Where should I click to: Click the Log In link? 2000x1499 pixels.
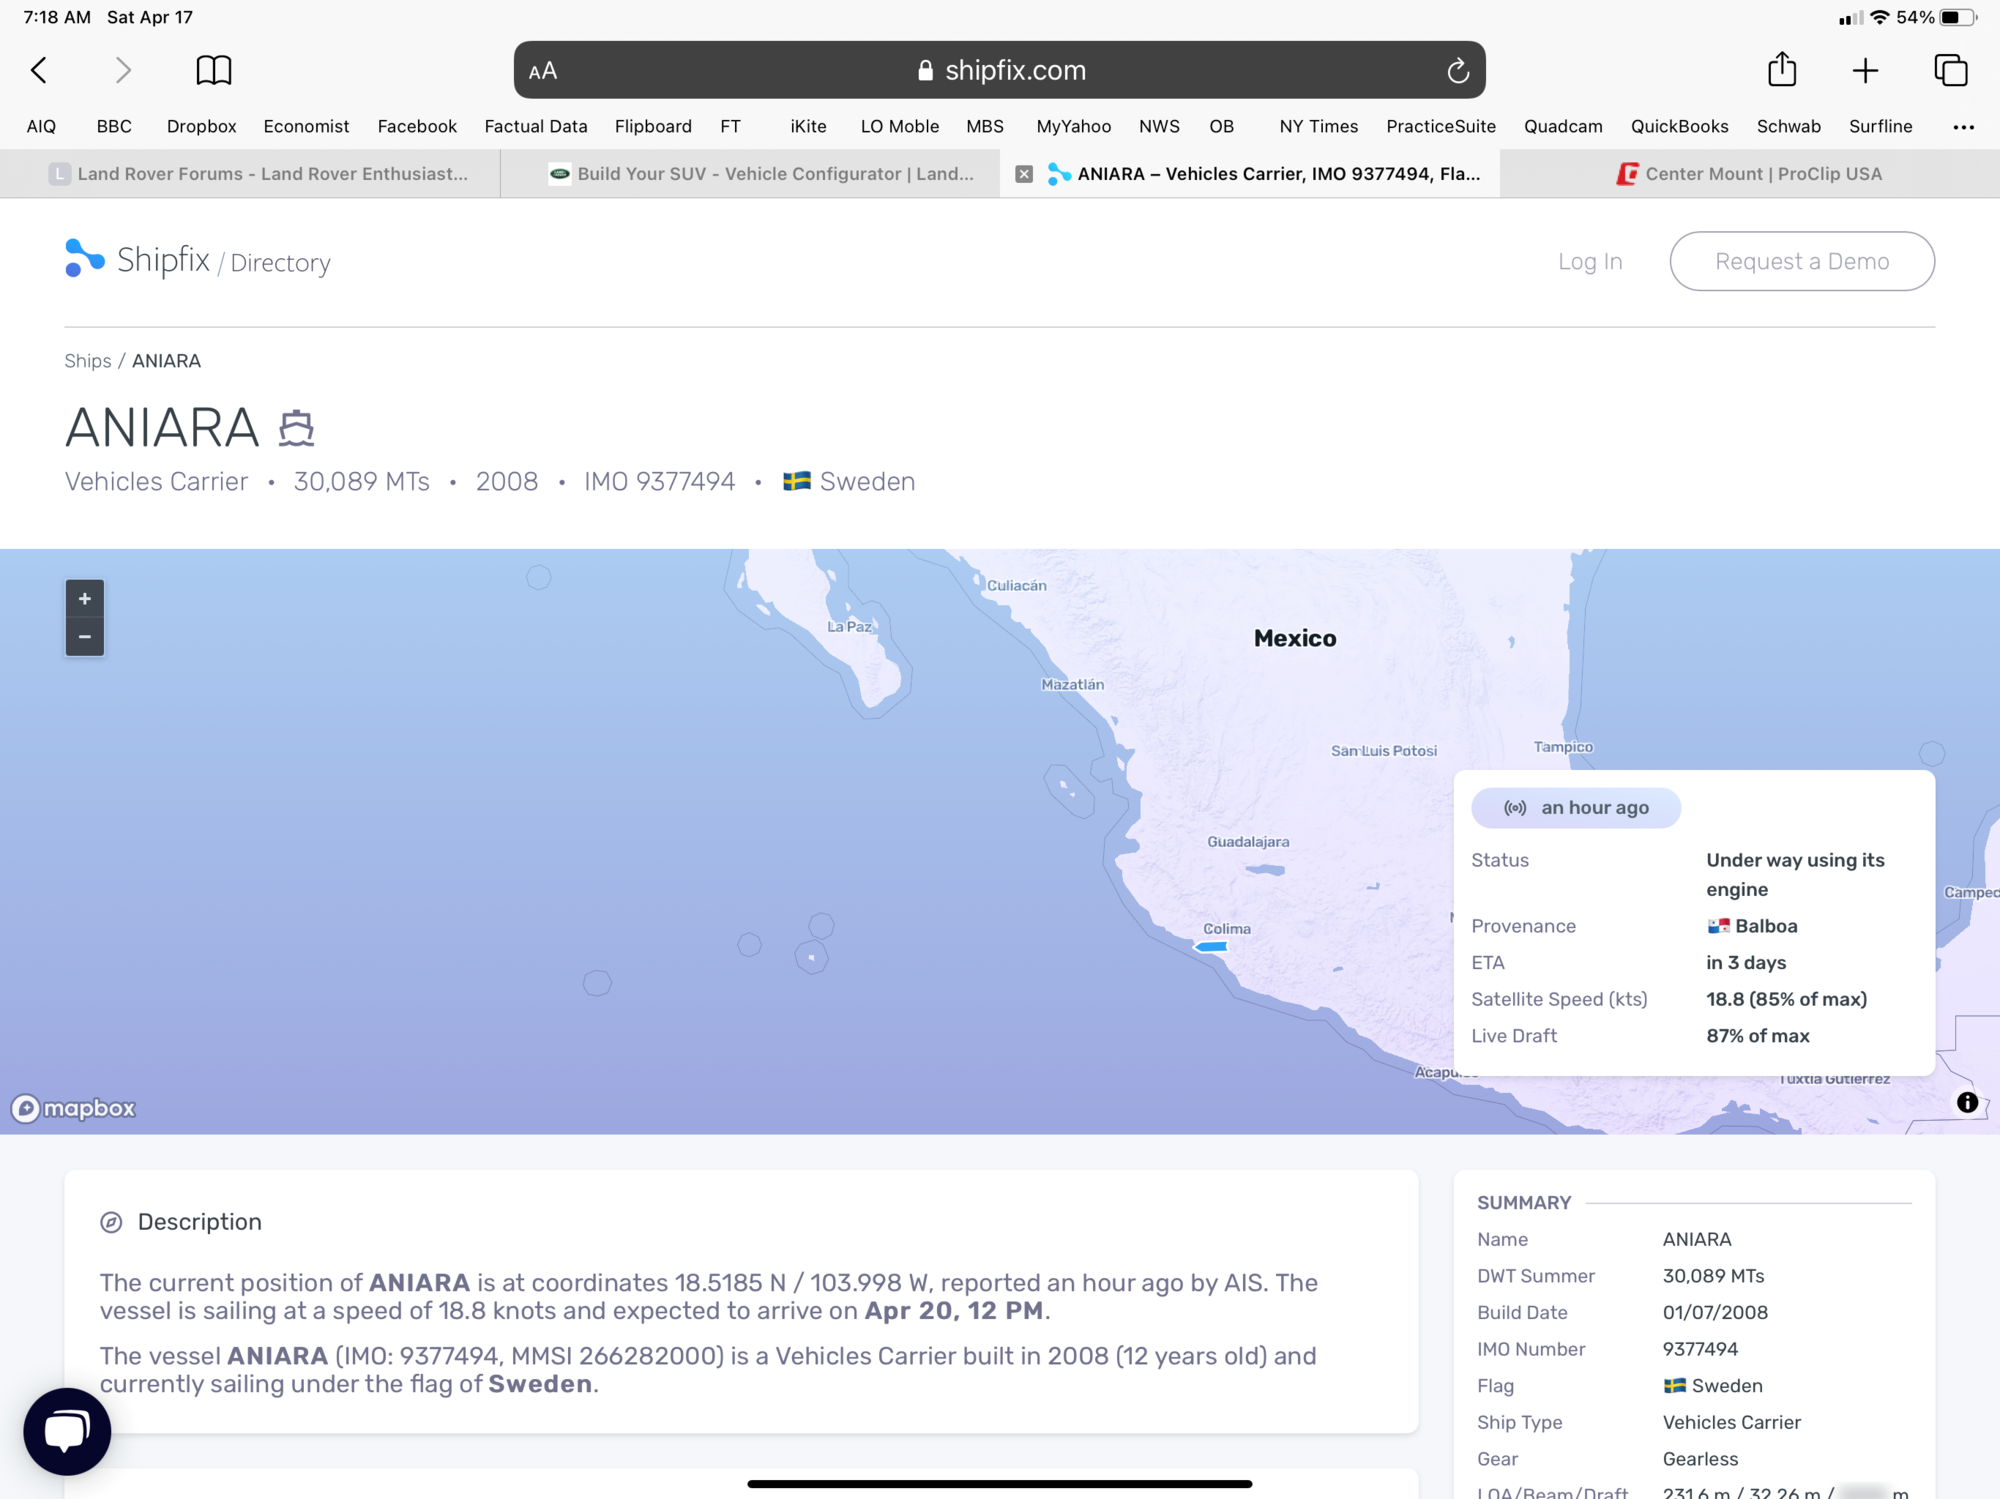pos(1590,261)
